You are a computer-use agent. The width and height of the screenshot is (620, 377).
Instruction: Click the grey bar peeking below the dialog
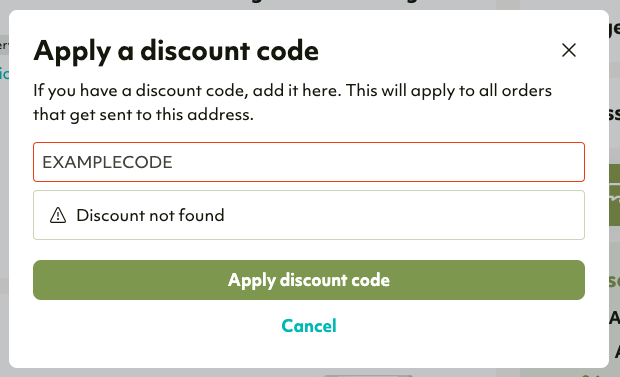click(x=368, y=375)
